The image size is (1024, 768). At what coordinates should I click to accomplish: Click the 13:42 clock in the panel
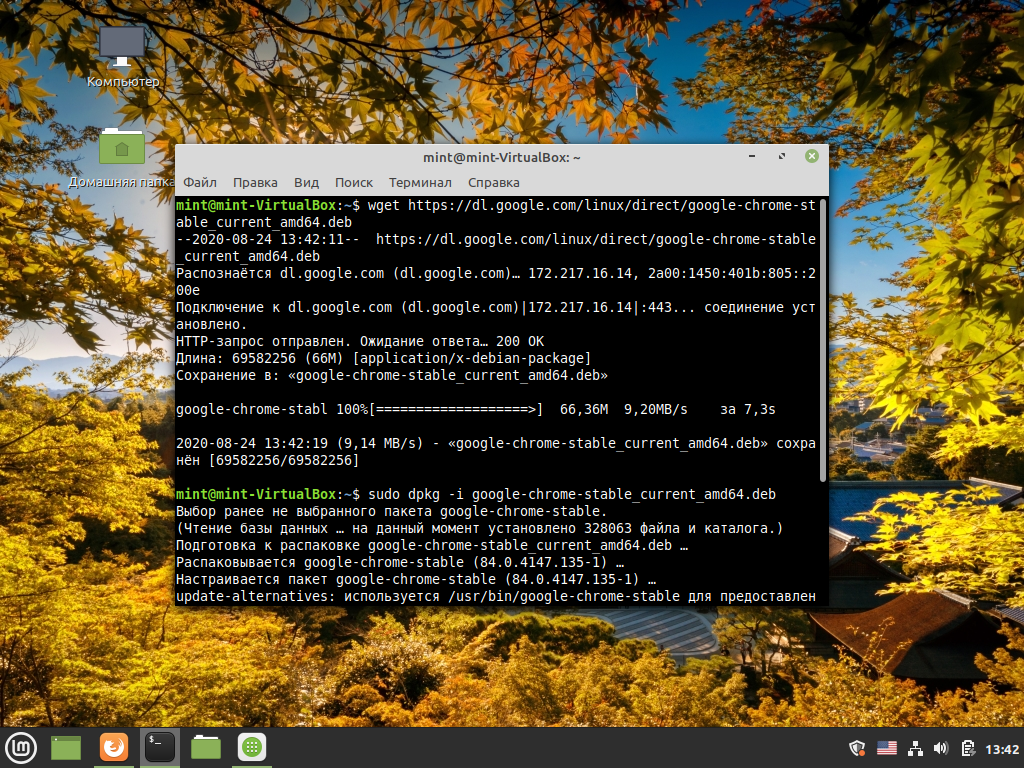[x=1002, y=749]
